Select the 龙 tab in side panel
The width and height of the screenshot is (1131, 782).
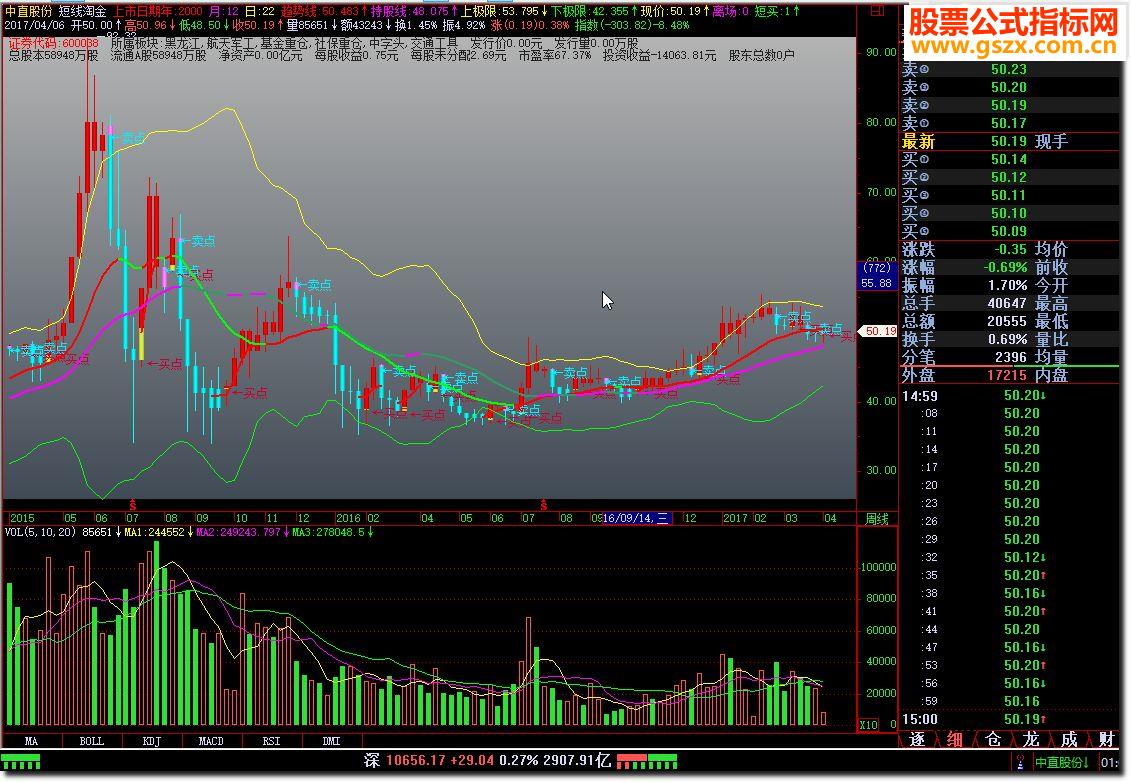[1031, 740]
